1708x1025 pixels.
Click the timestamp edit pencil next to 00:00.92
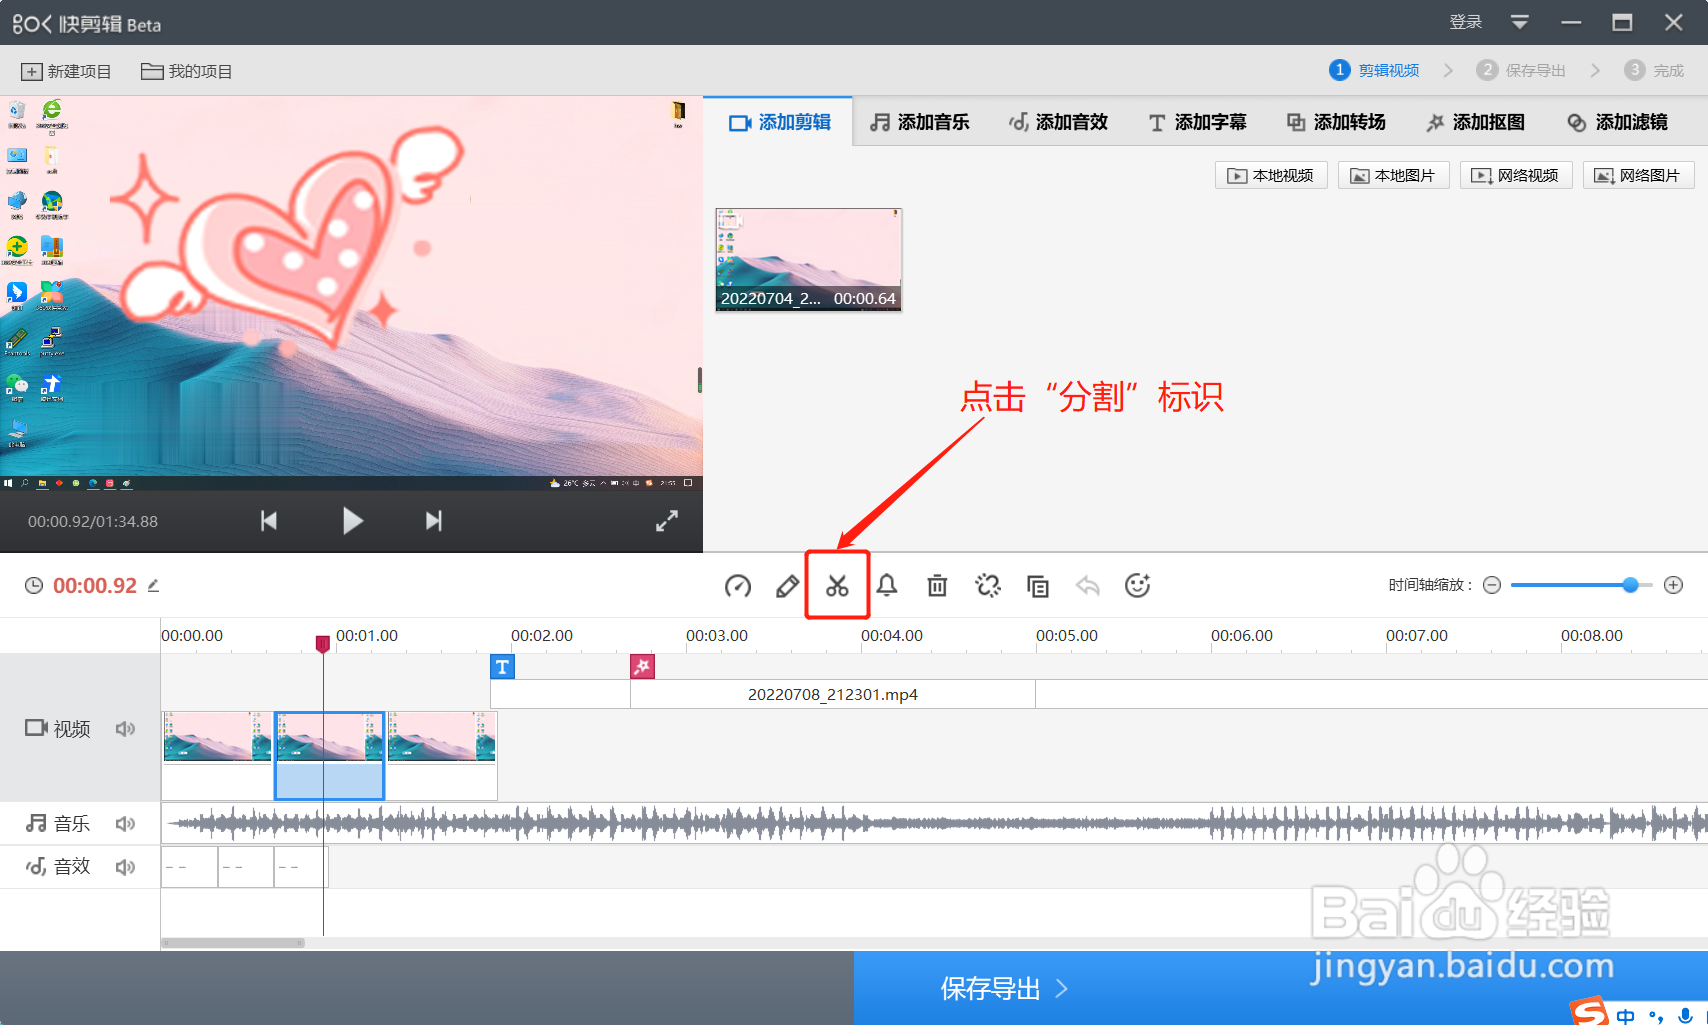pyautogui.click(x=154, y=586)
